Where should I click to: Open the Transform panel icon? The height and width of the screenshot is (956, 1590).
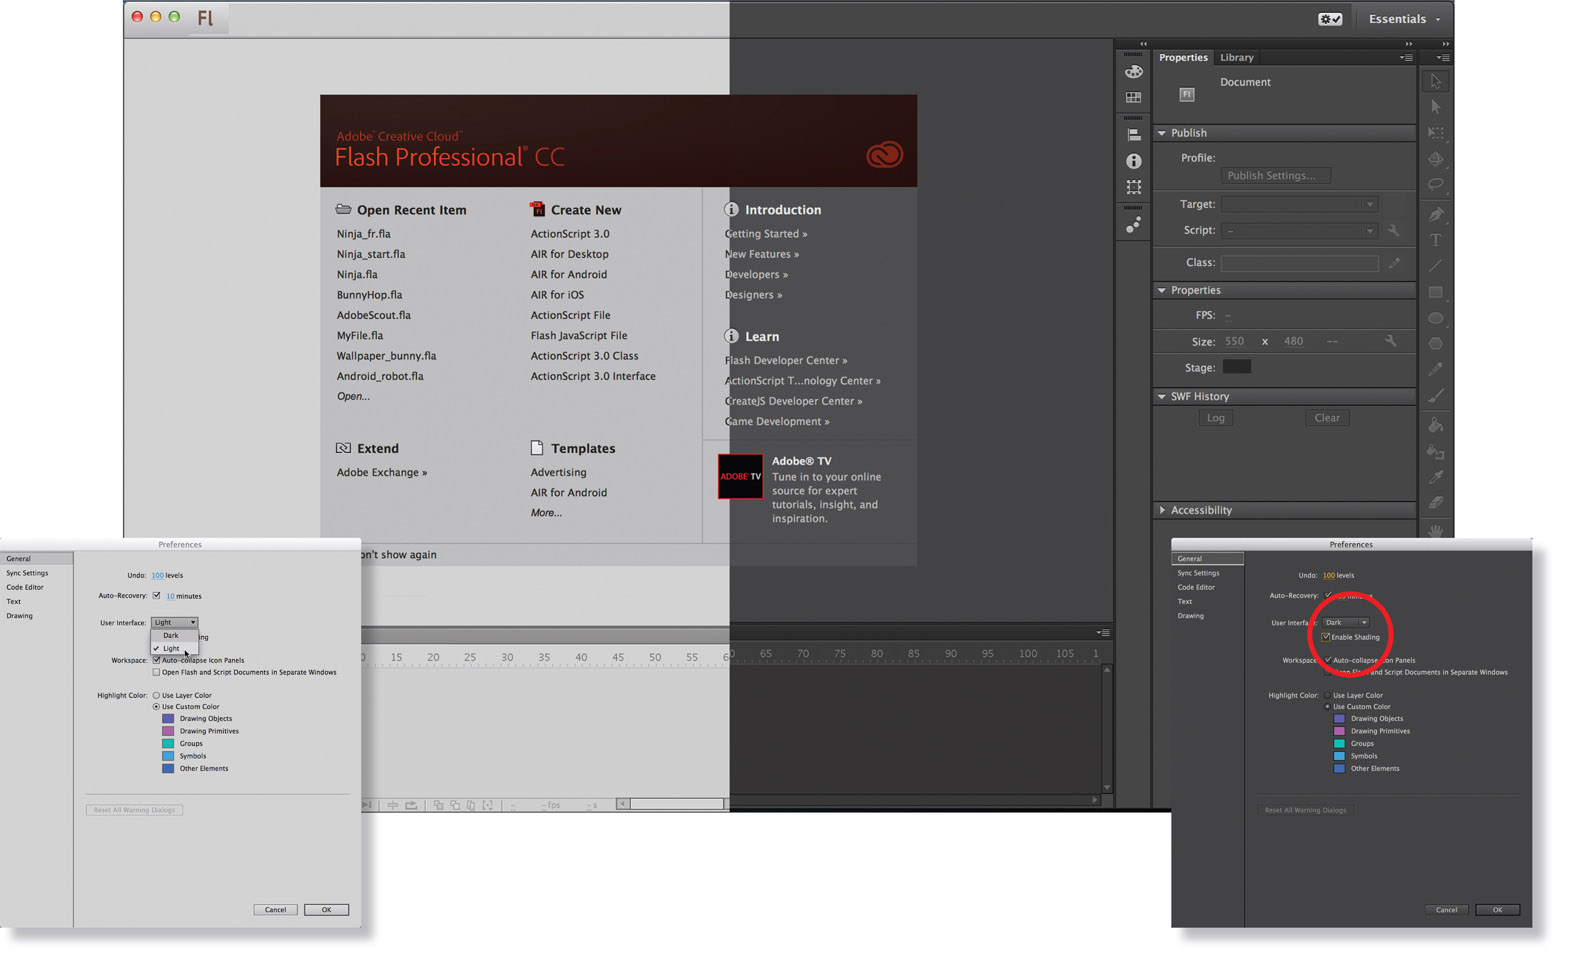pyautogui.click(x=1133, y=187)
